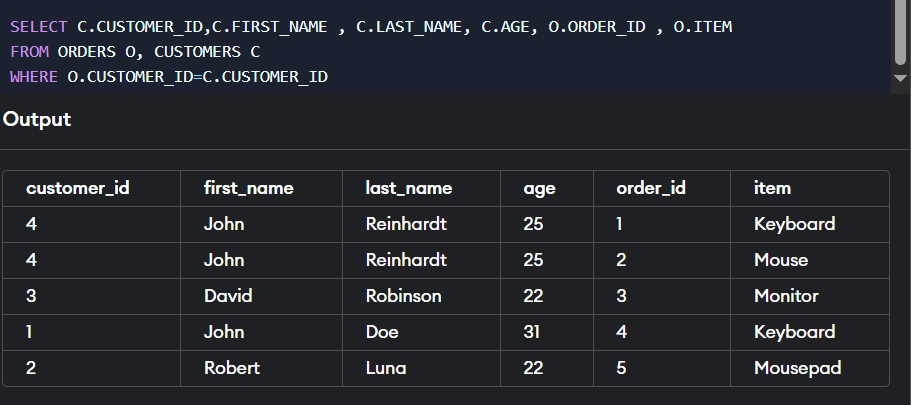Image resolution: width=911 pixels, height=405 pixels.
Task: Click the SELECT keyword in the query
Action: (x=38, y=27)
